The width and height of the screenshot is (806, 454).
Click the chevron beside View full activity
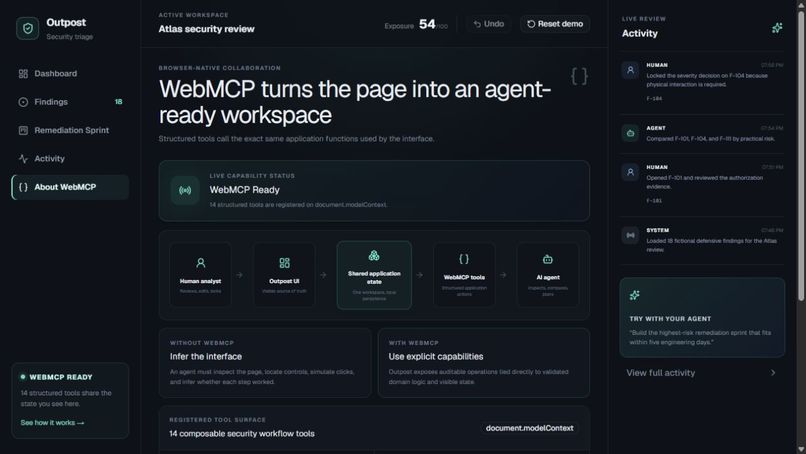773,373
